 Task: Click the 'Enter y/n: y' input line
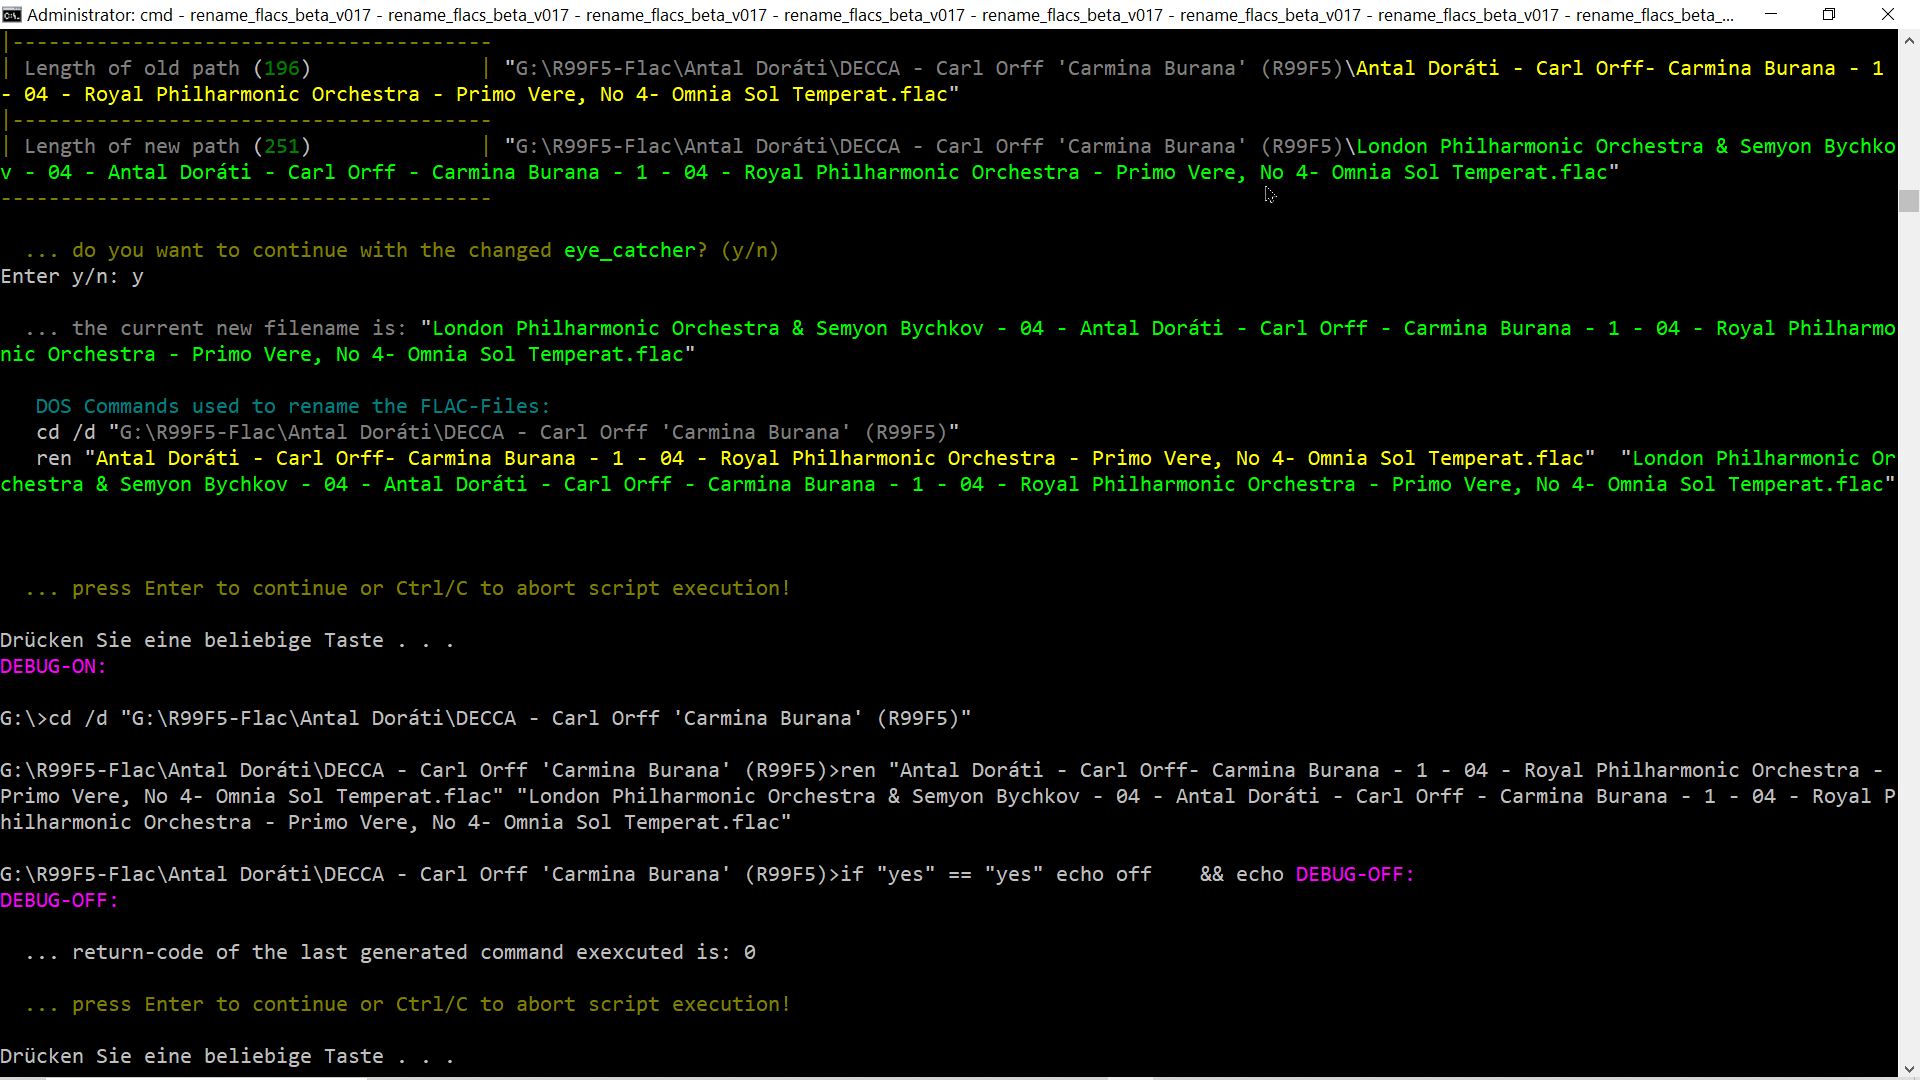pyautogui.click(x=72, y=277)
